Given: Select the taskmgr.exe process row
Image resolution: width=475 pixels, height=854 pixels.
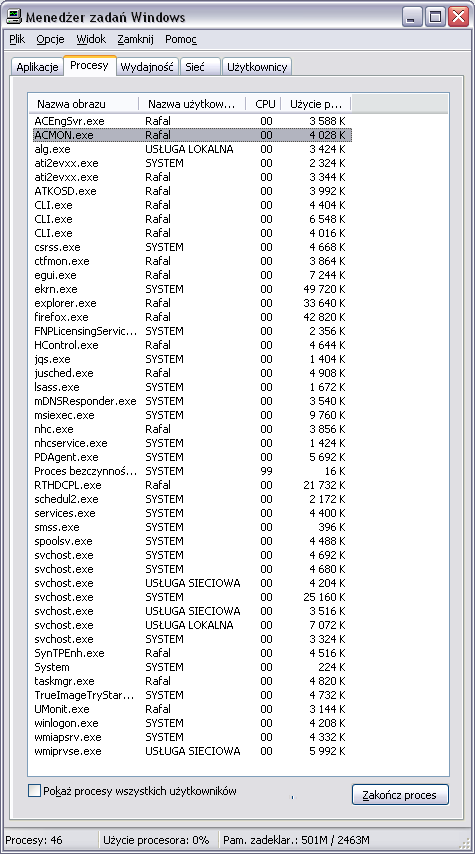Looking at the screenshot, I should (x=192, y=681).
